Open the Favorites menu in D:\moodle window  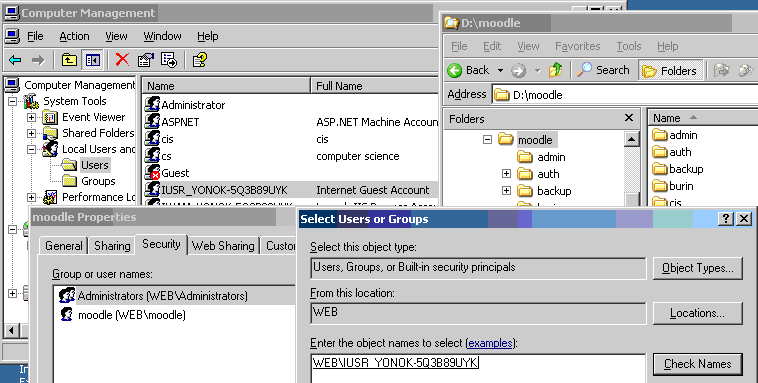point(577,46)
